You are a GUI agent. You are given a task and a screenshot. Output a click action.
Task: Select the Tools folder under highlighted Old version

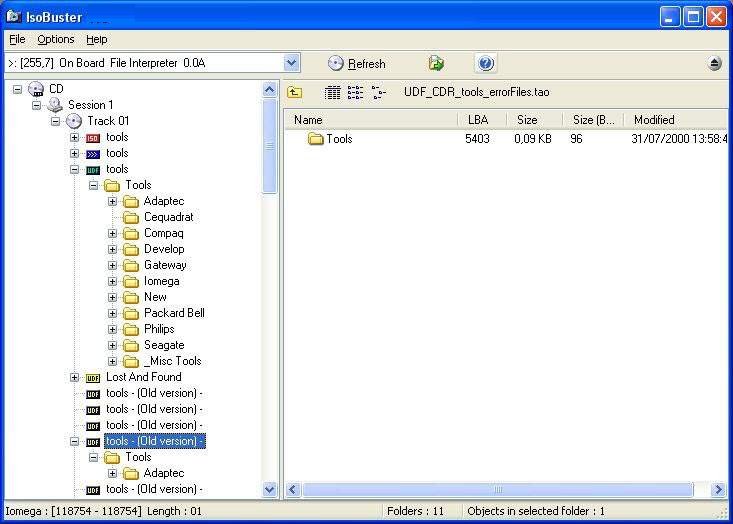point(138,457)
